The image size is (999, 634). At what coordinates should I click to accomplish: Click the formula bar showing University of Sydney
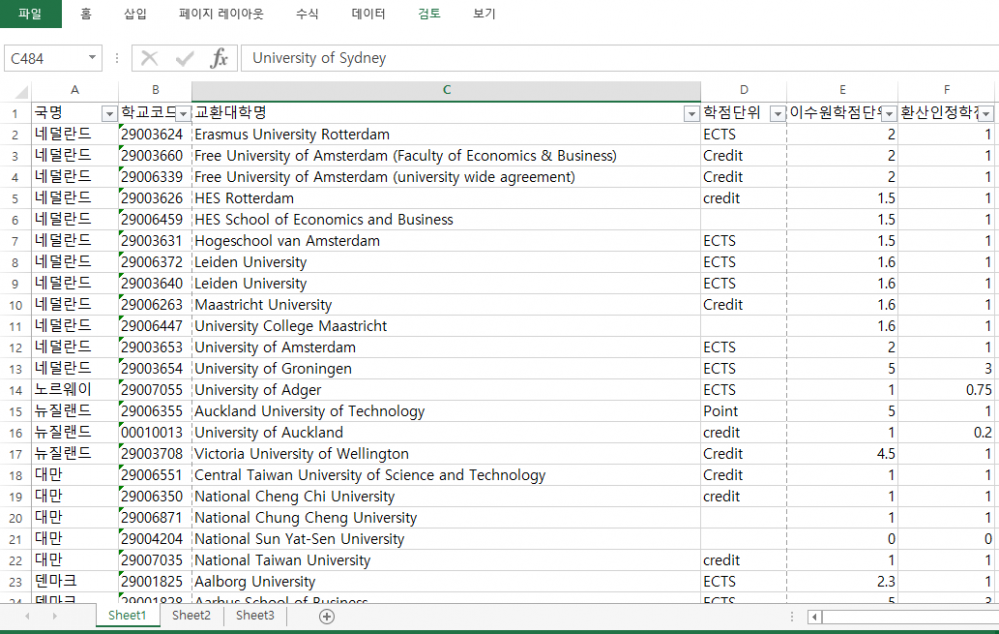coord(600,59)
